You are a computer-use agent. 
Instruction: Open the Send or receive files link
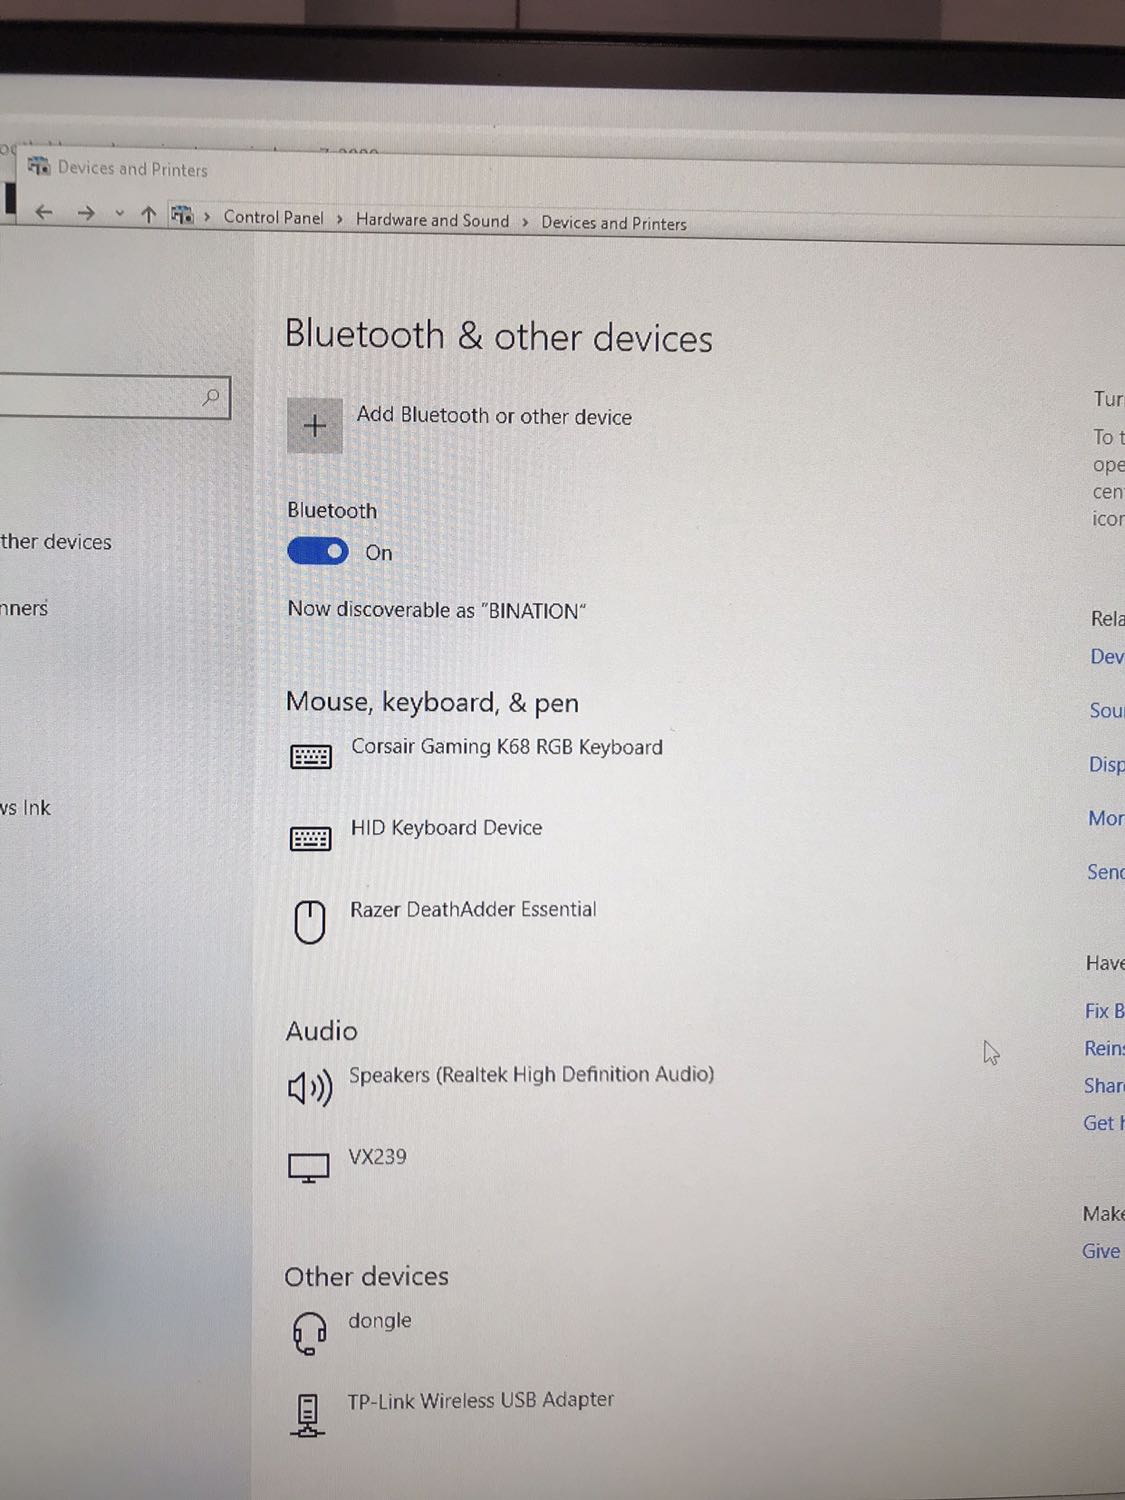pos(1105,872)
